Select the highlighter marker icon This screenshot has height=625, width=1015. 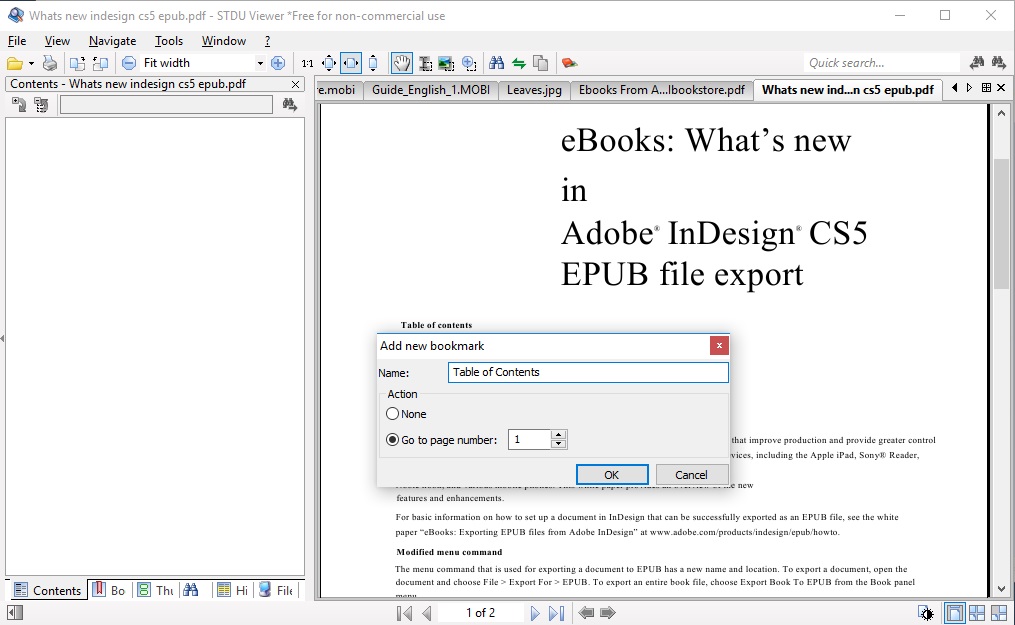[568, 62]
